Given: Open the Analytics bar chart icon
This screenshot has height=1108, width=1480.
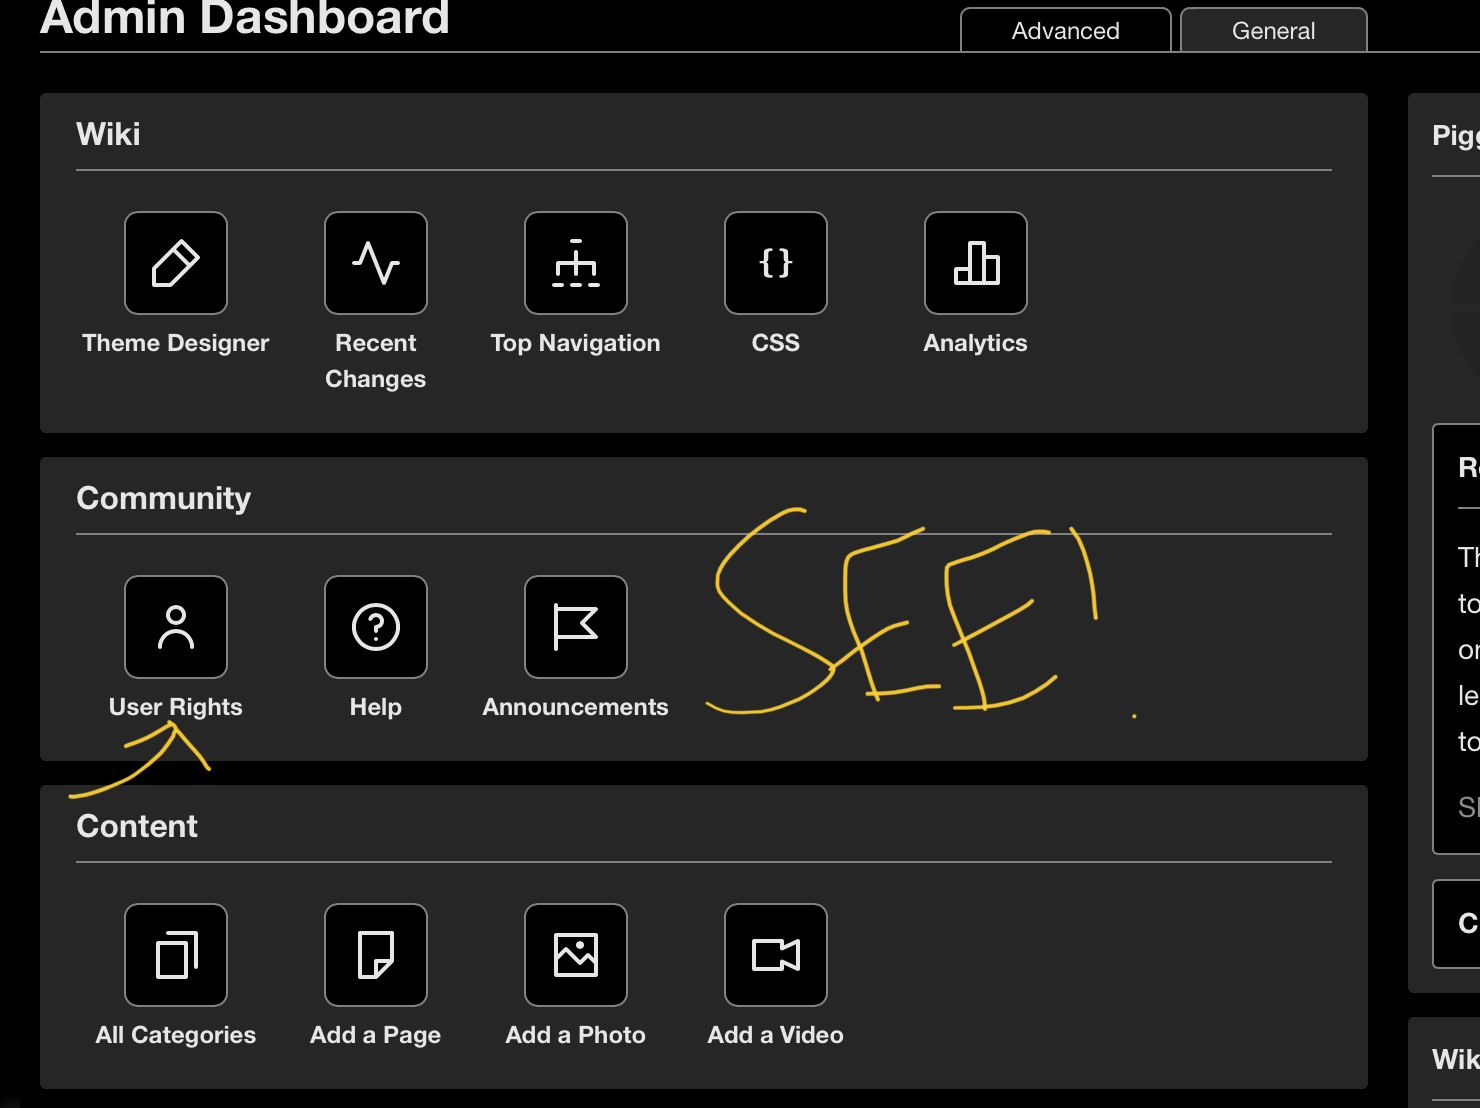Looking at the screenshot, I should click(x=976, y=263).
